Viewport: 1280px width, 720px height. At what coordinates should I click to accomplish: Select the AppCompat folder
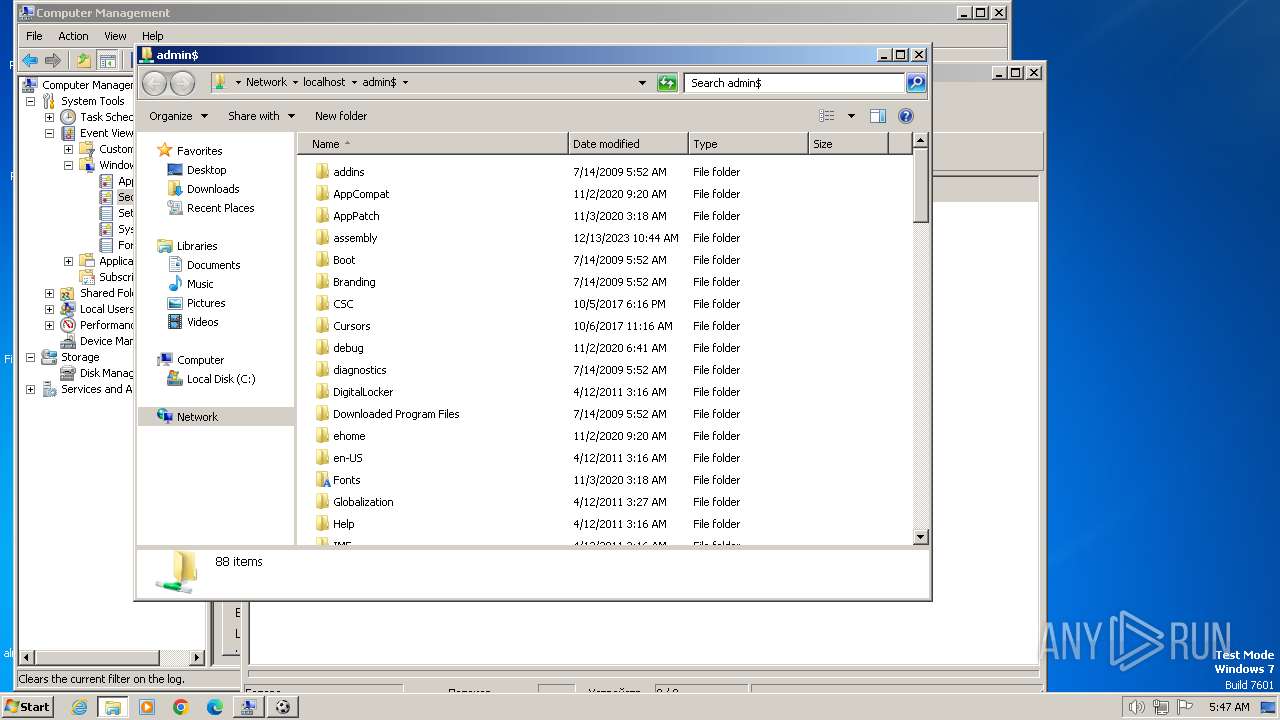361,194
